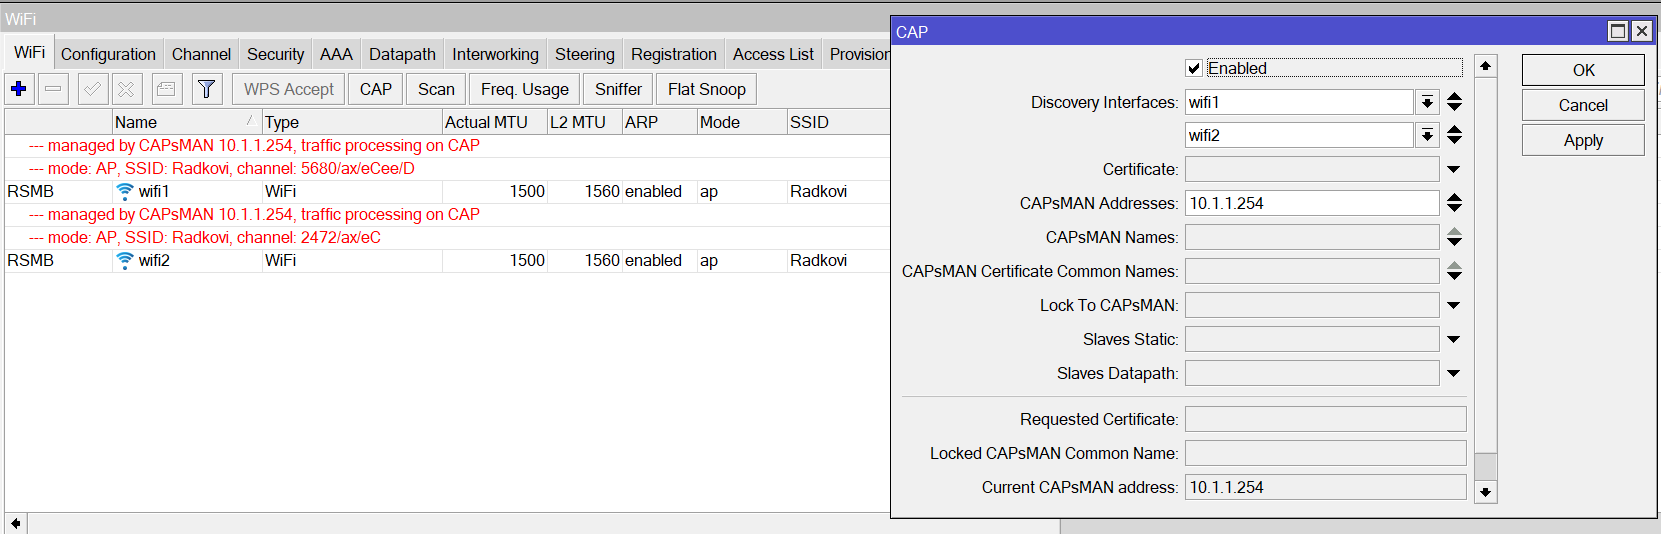Toggle the Enabled checkbox in CAP dialog
Image resolution: width=1661 pixels, height=534 pixels.
pyautogui.click(x=1194, y=68)
